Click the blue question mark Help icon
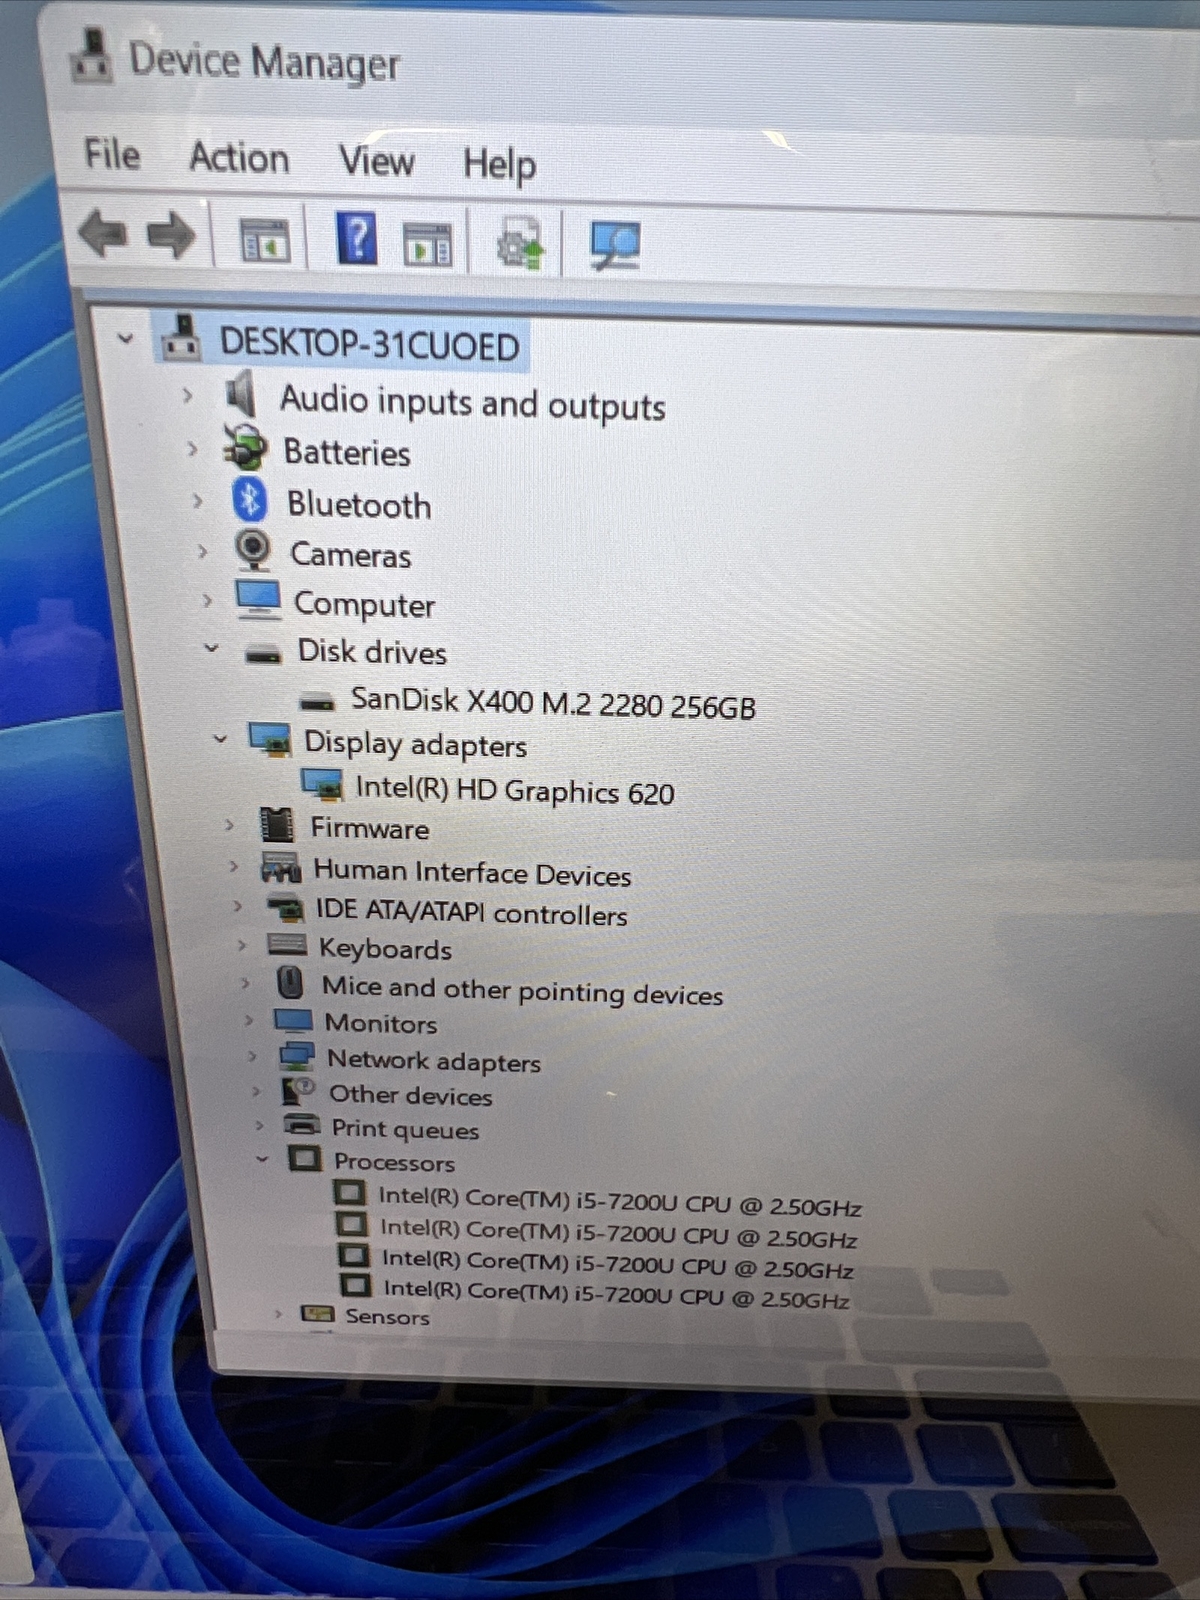 tap(357, 238)
